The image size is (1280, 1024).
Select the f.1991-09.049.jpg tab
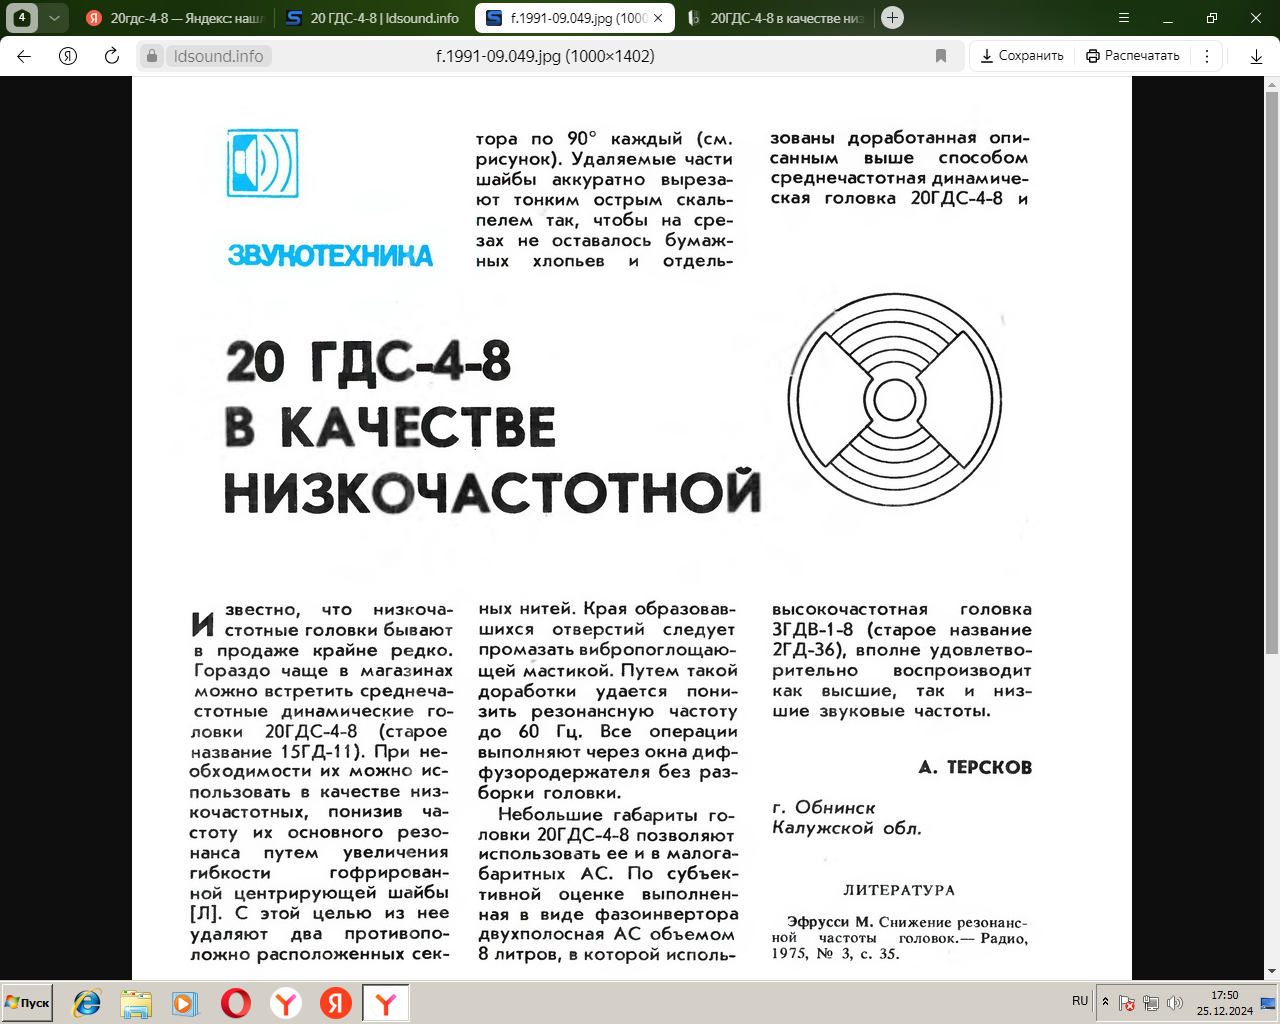[574, 18]
